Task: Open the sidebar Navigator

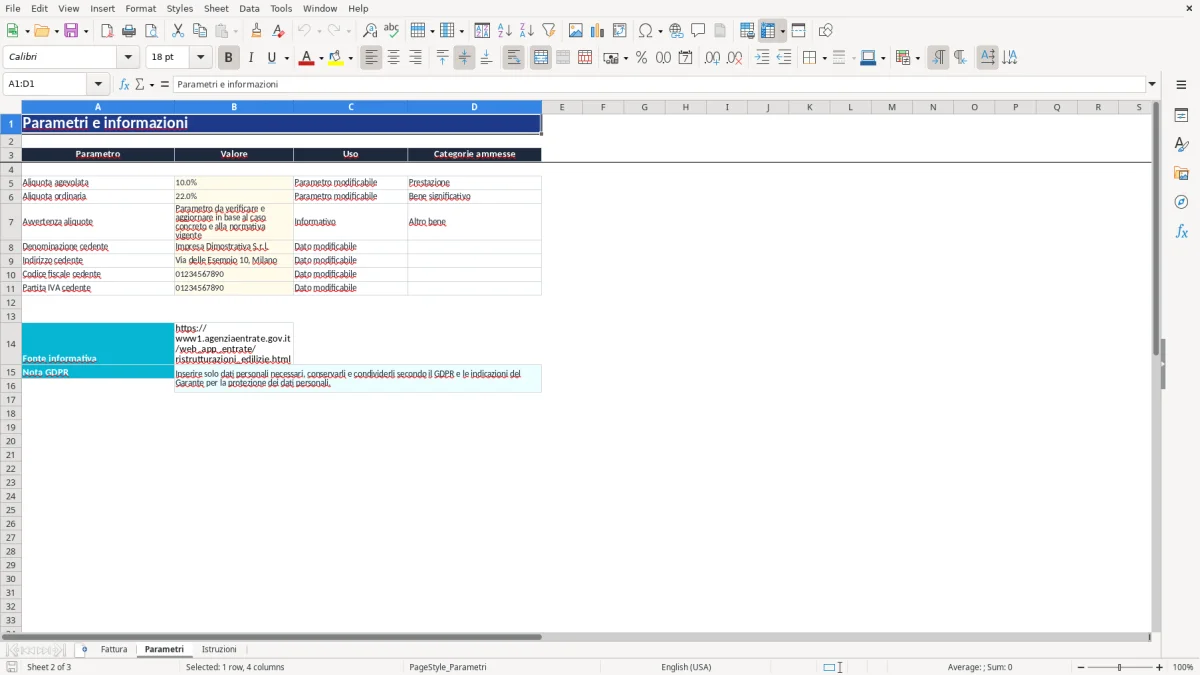Action: (x=1181, y=202)
